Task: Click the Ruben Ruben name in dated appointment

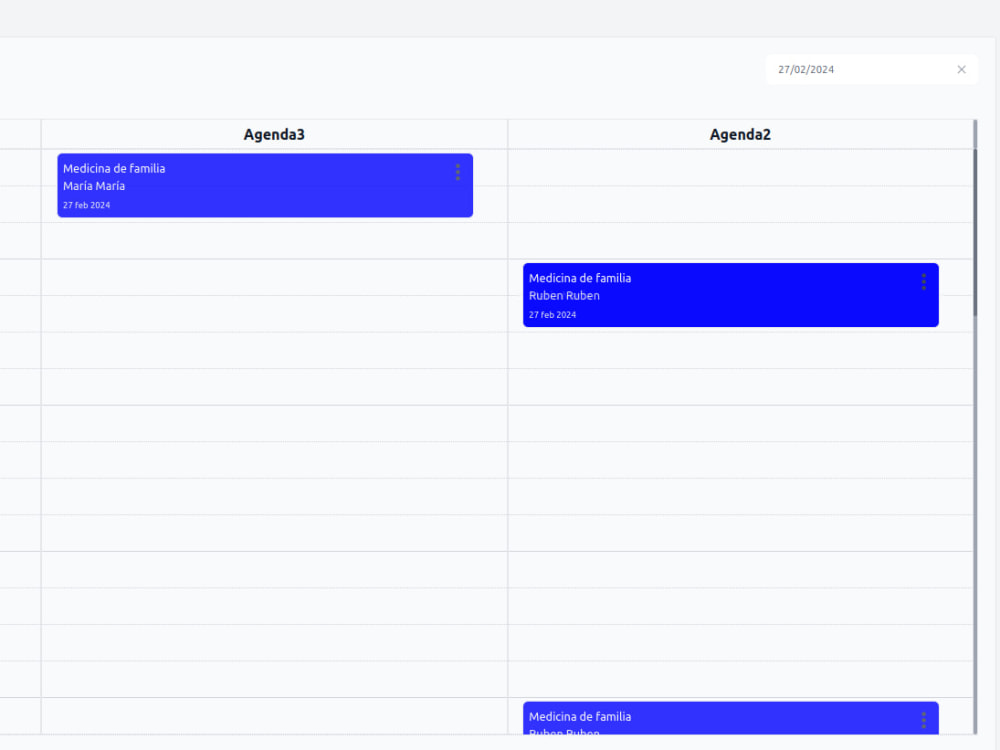Action: (564, 296)
